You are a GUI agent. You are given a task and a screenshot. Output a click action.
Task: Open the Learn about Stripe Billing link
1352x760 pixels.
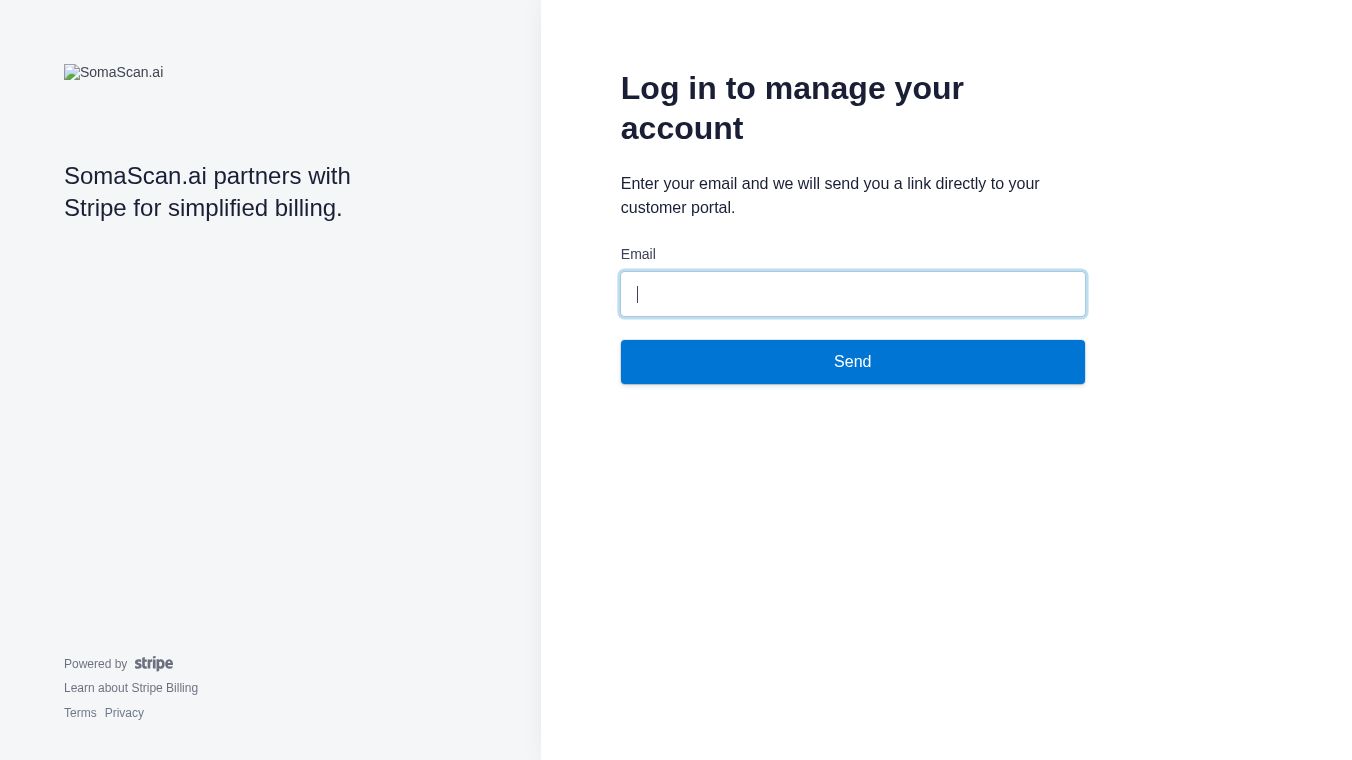(x=131, y=688)
